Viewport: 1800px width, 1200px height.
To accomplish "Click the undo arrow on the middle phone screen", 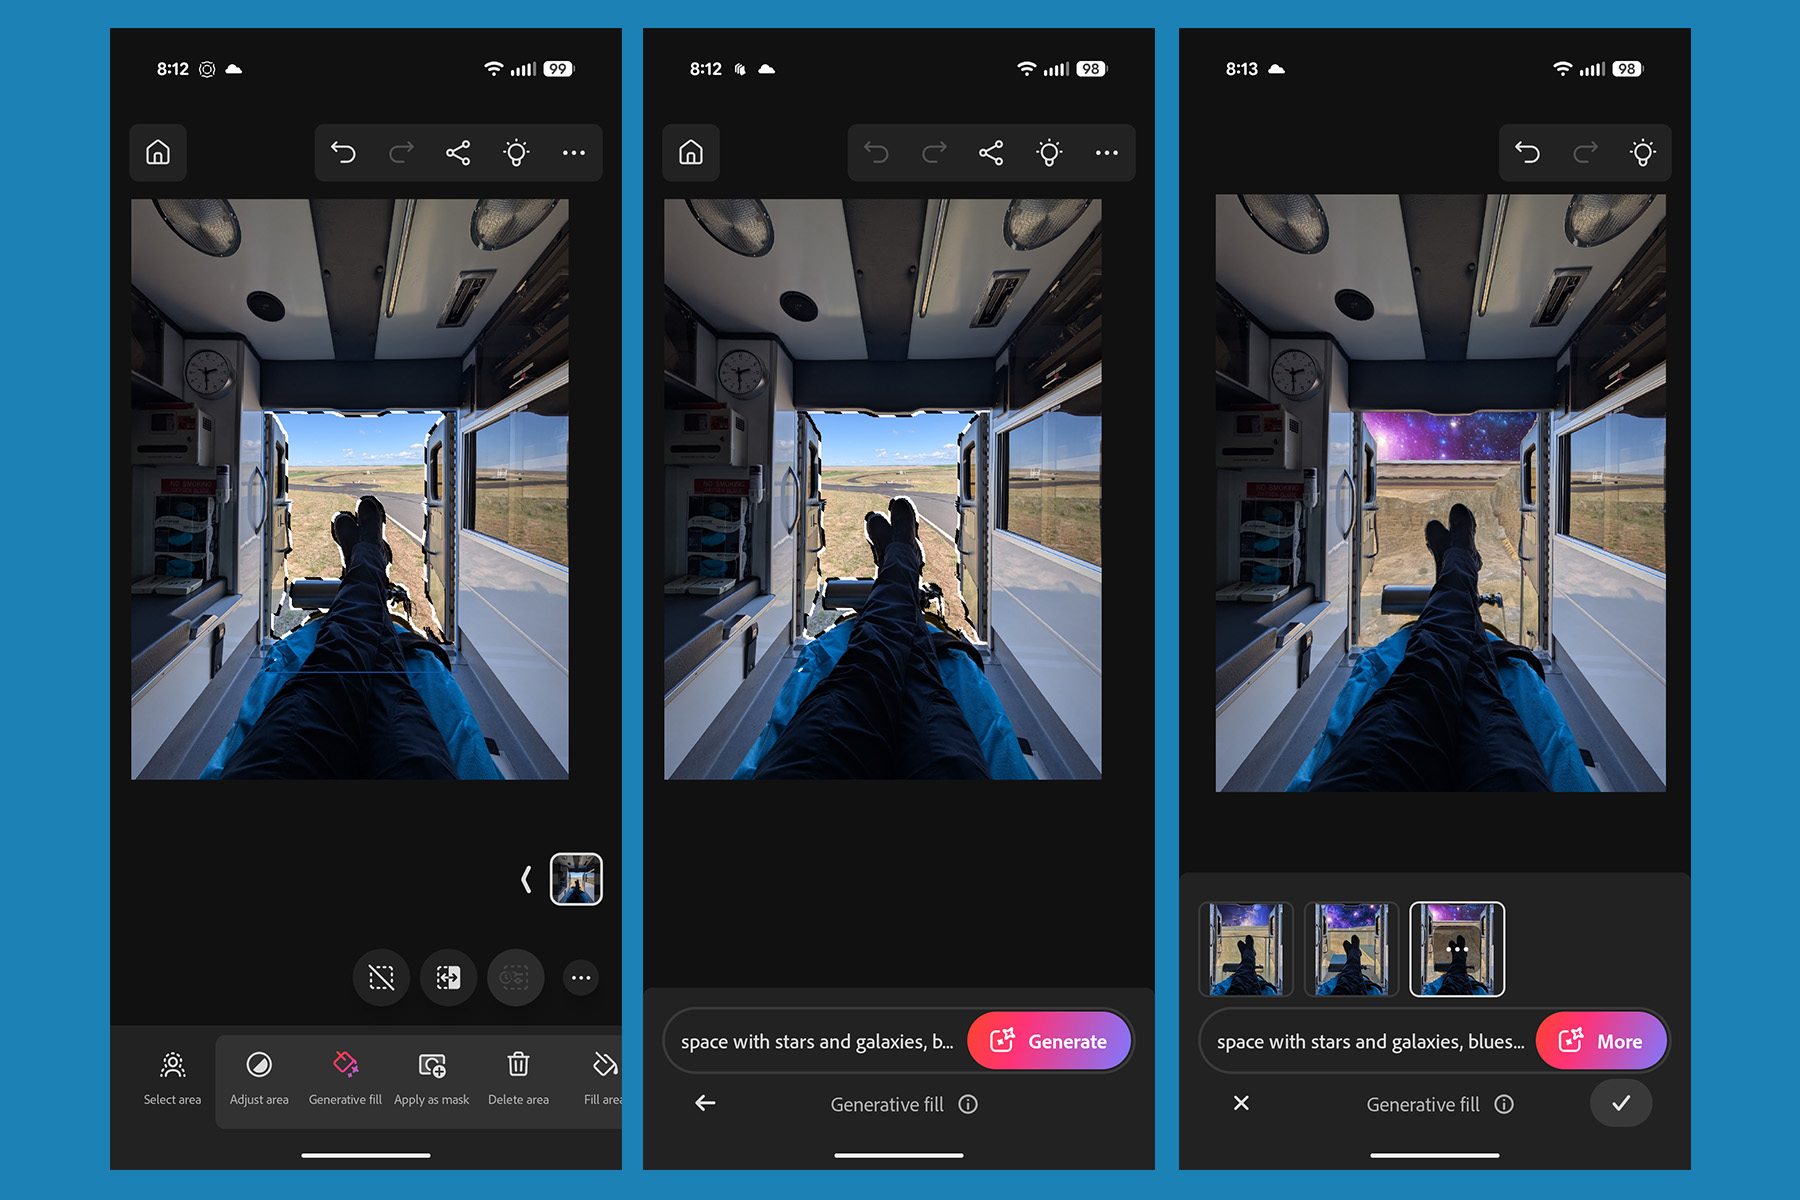I will point(876,152).
